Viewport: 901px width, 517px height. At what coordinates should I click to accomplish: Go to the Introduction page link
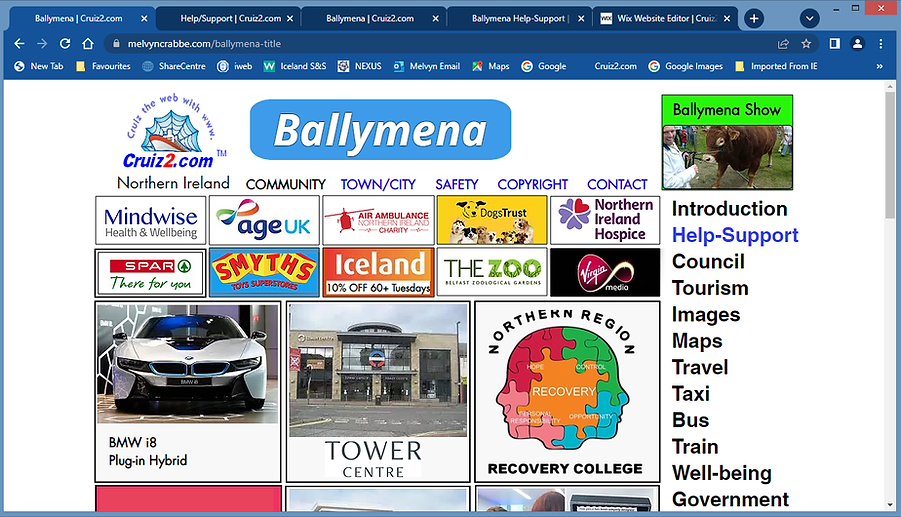[730, 209]
